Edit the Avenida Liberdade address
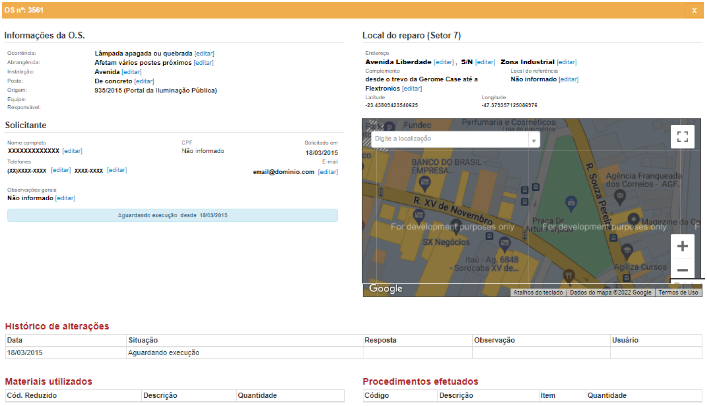Image resolution: width=707 pixels, height=406 pixels. click(x=444, y=62)
